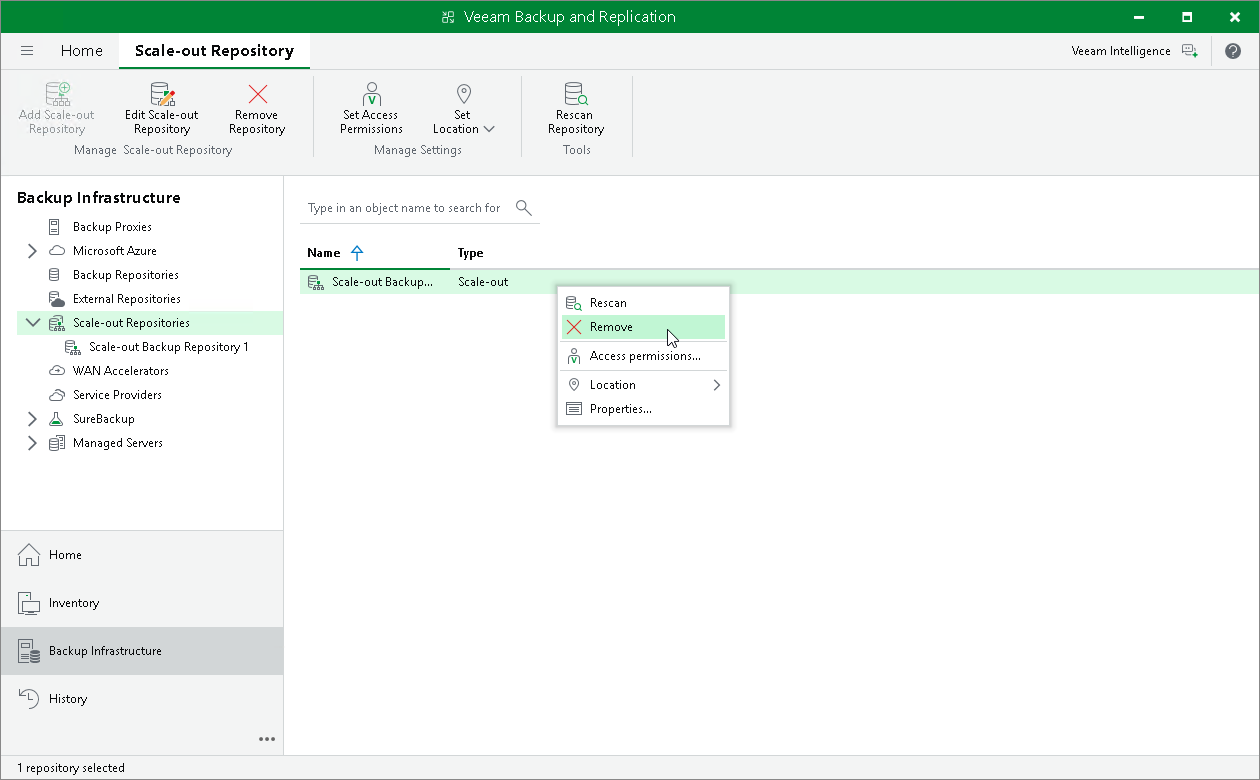
Task: Select Scale-out Repositories tree node
Action: 131,323
